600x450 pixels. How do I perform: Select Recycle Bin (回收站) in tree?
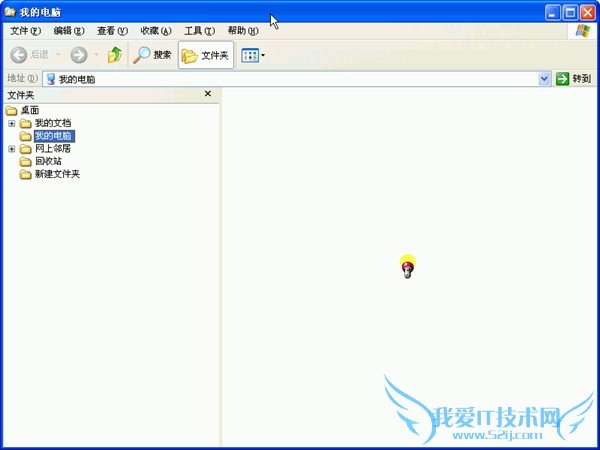click(48, 161)
